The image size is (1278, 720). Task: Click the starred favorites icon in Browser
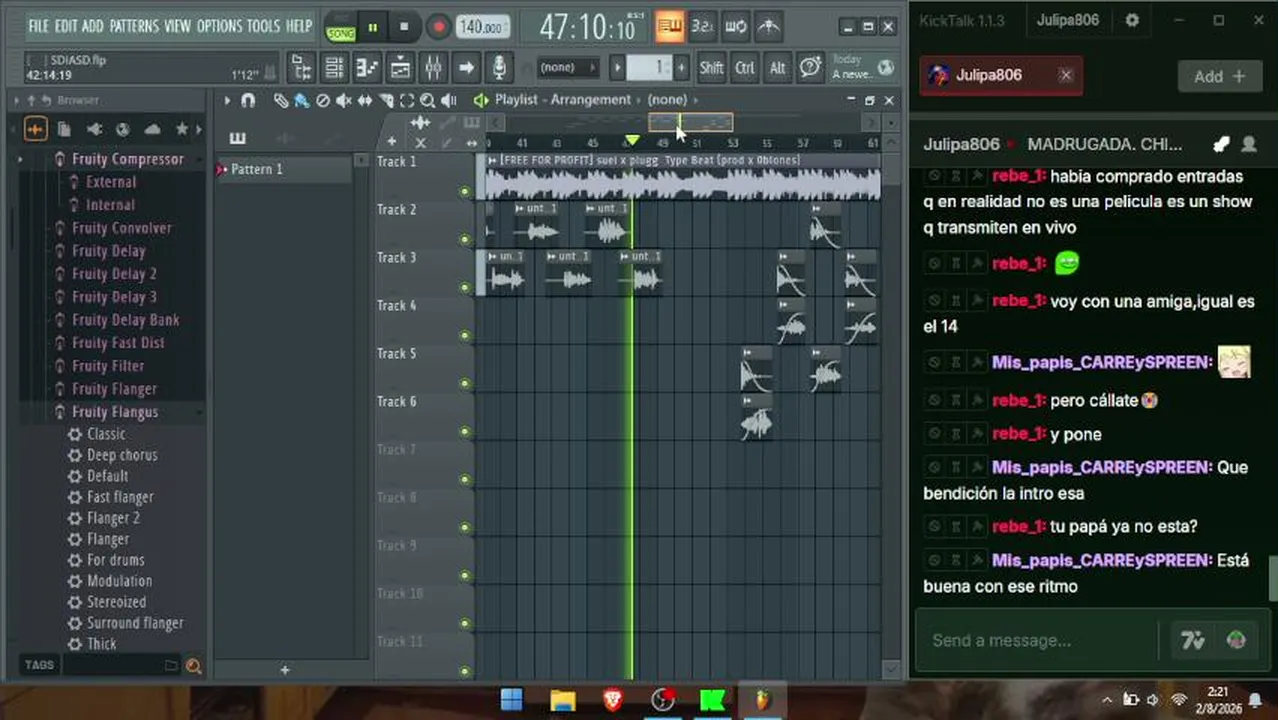[x=181, y=129]
